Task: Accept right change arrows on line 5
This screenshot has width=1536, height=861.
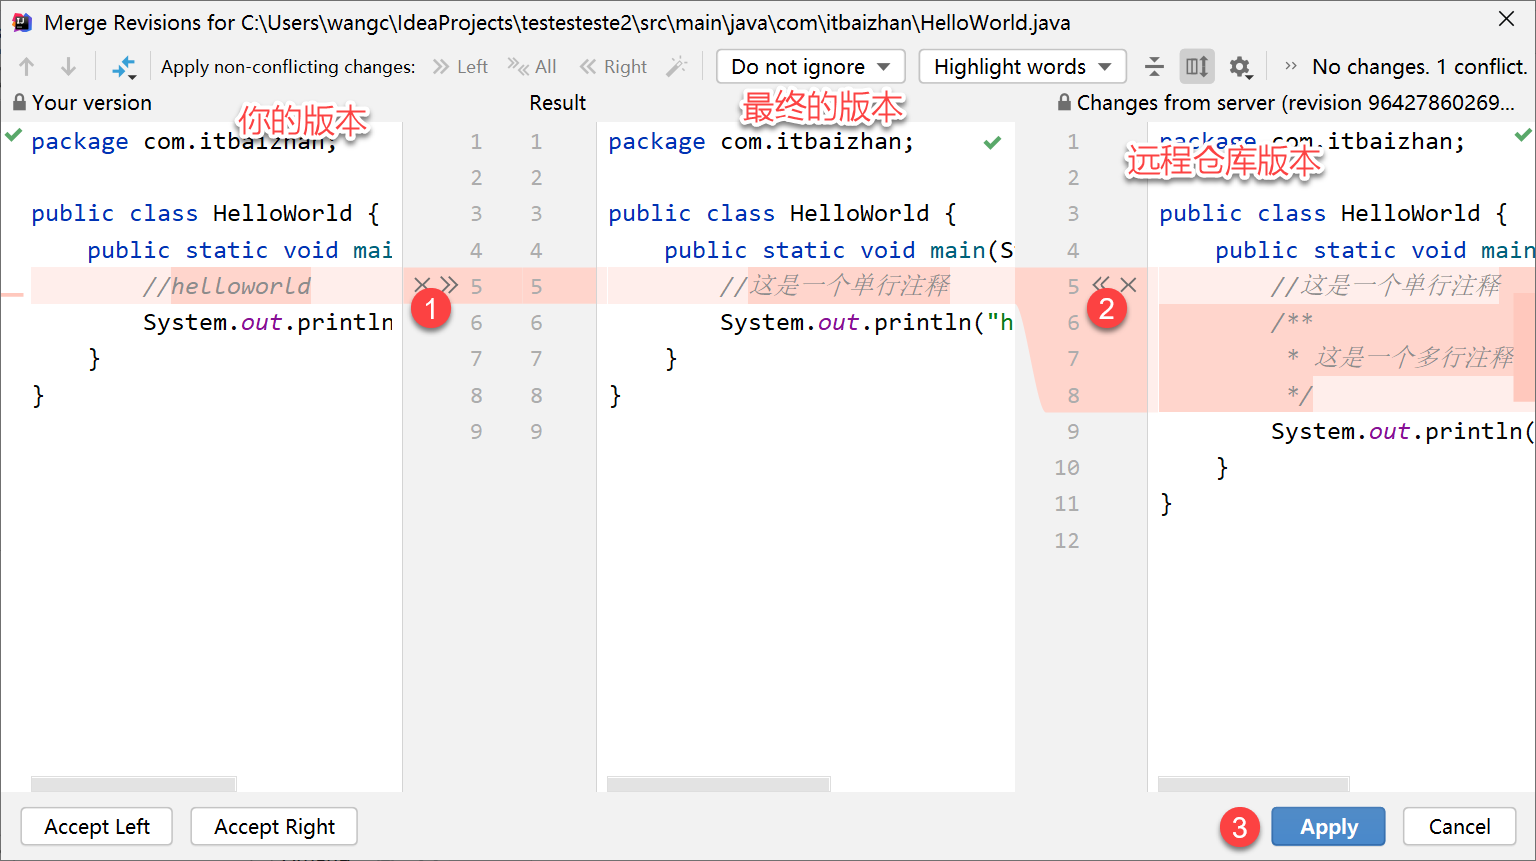Action: 1101,285
